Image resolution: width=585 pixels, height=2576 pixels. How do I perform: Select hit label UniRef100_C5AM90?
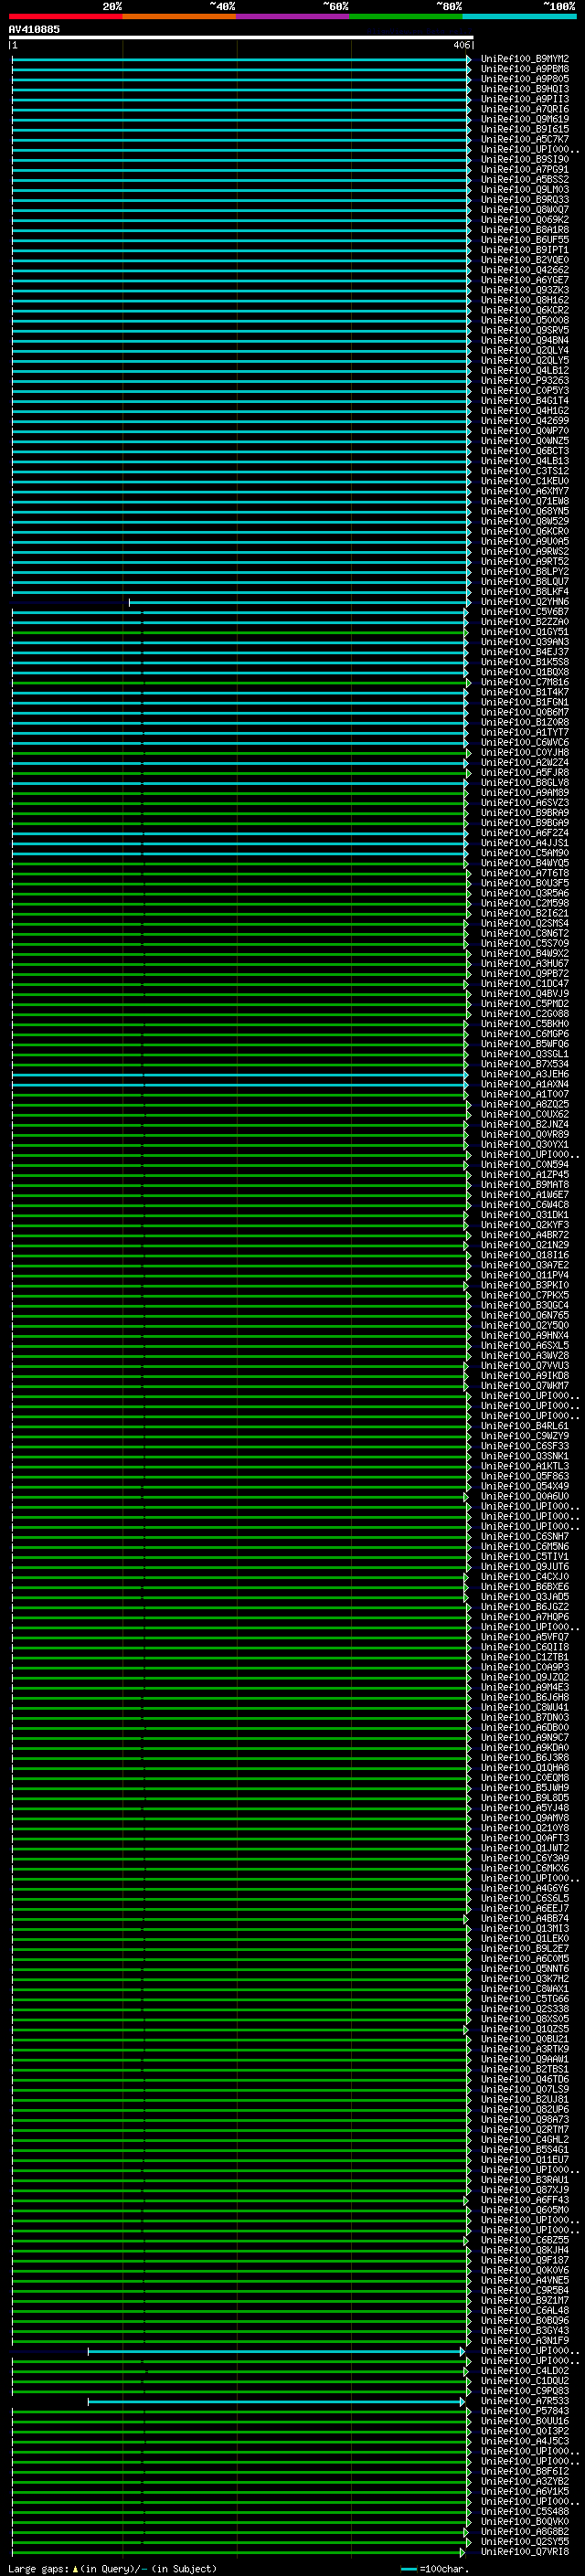click(x=525, y=853)
